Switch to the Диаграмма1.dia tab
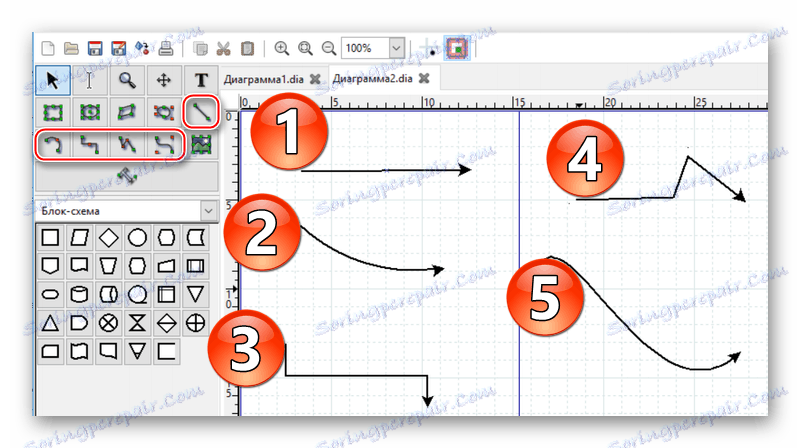Screen dimensions: 800x448 [263, 79]
